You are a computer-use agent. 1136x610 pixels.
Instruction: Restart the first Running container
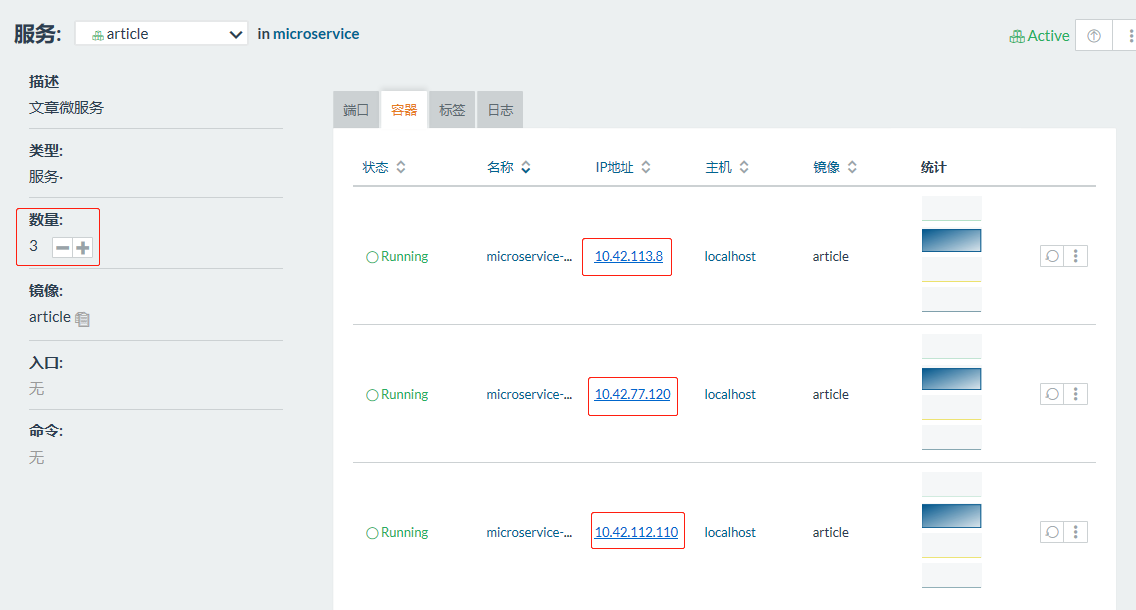1050,256
